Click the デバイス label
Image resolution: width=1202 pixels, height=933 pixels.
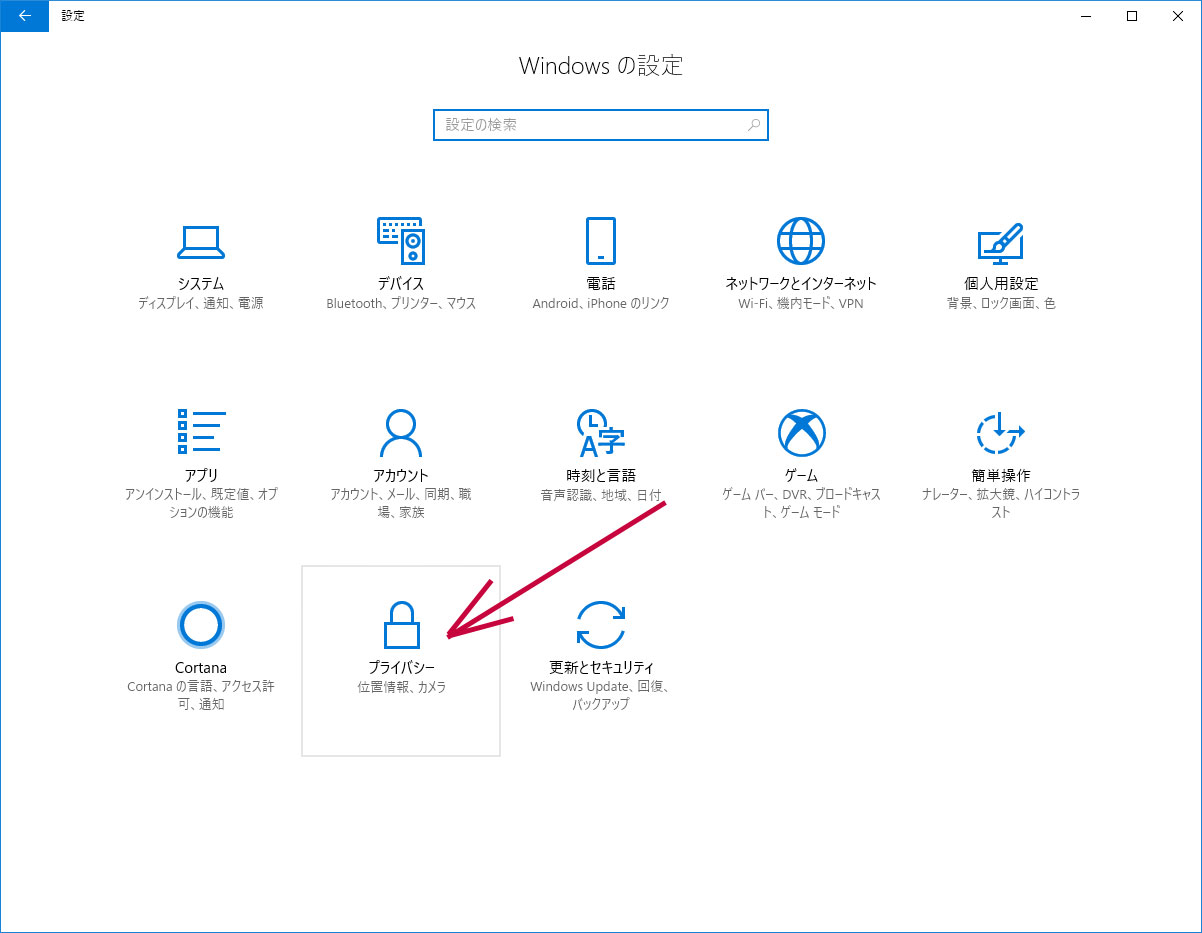pos(401,284)
